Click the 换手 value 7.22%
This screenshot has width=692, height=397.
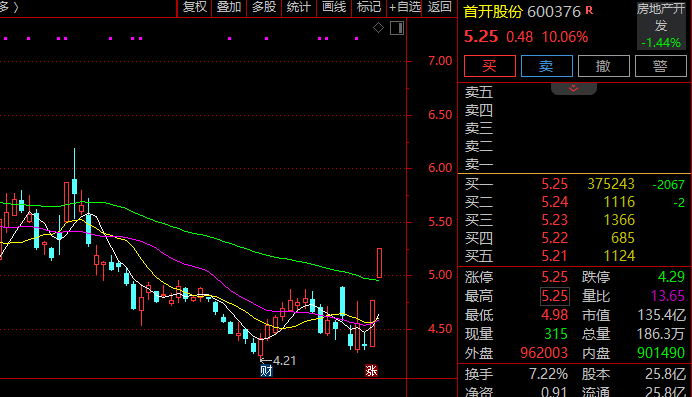coord(549,375)
